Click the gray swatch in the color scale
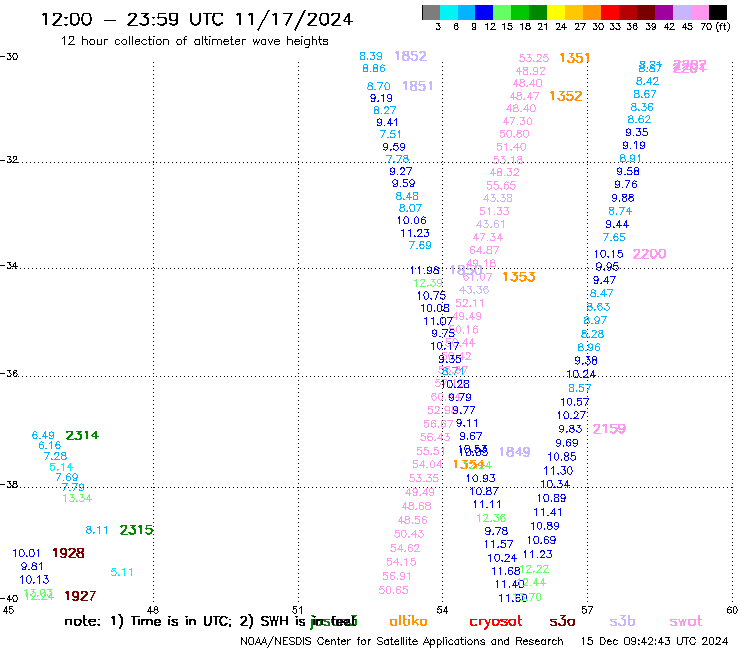Screen dimensions: 740x650 click(431, 12)
